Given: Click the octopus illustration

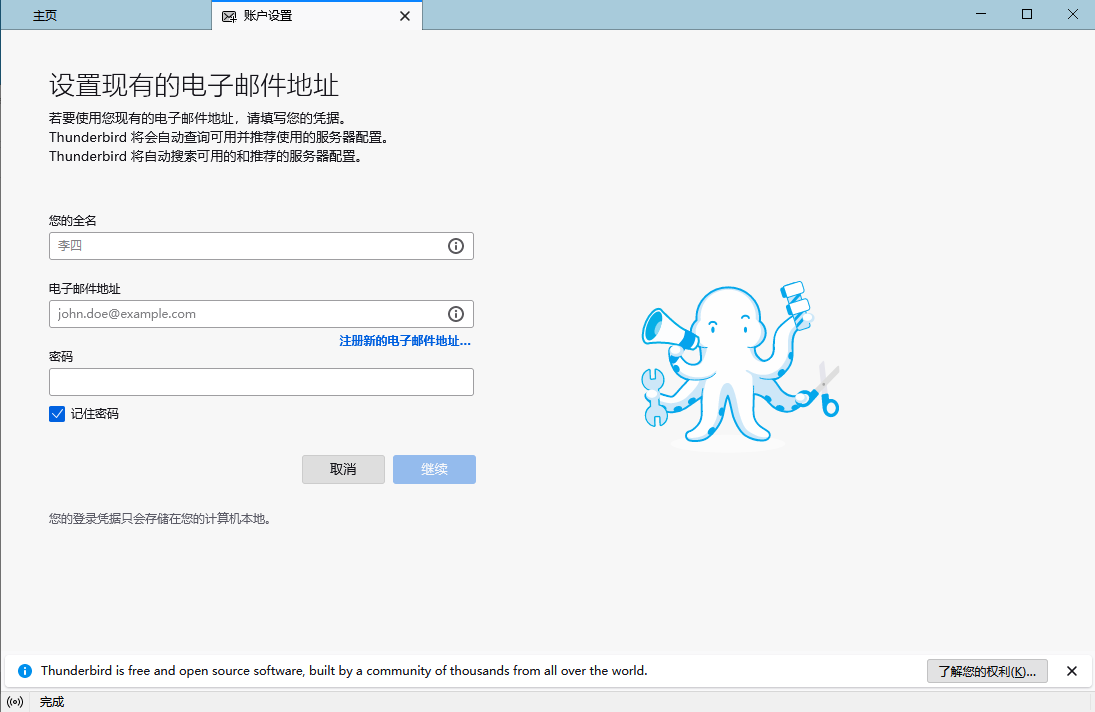Looking at the screenshot, I should (740, 364).
